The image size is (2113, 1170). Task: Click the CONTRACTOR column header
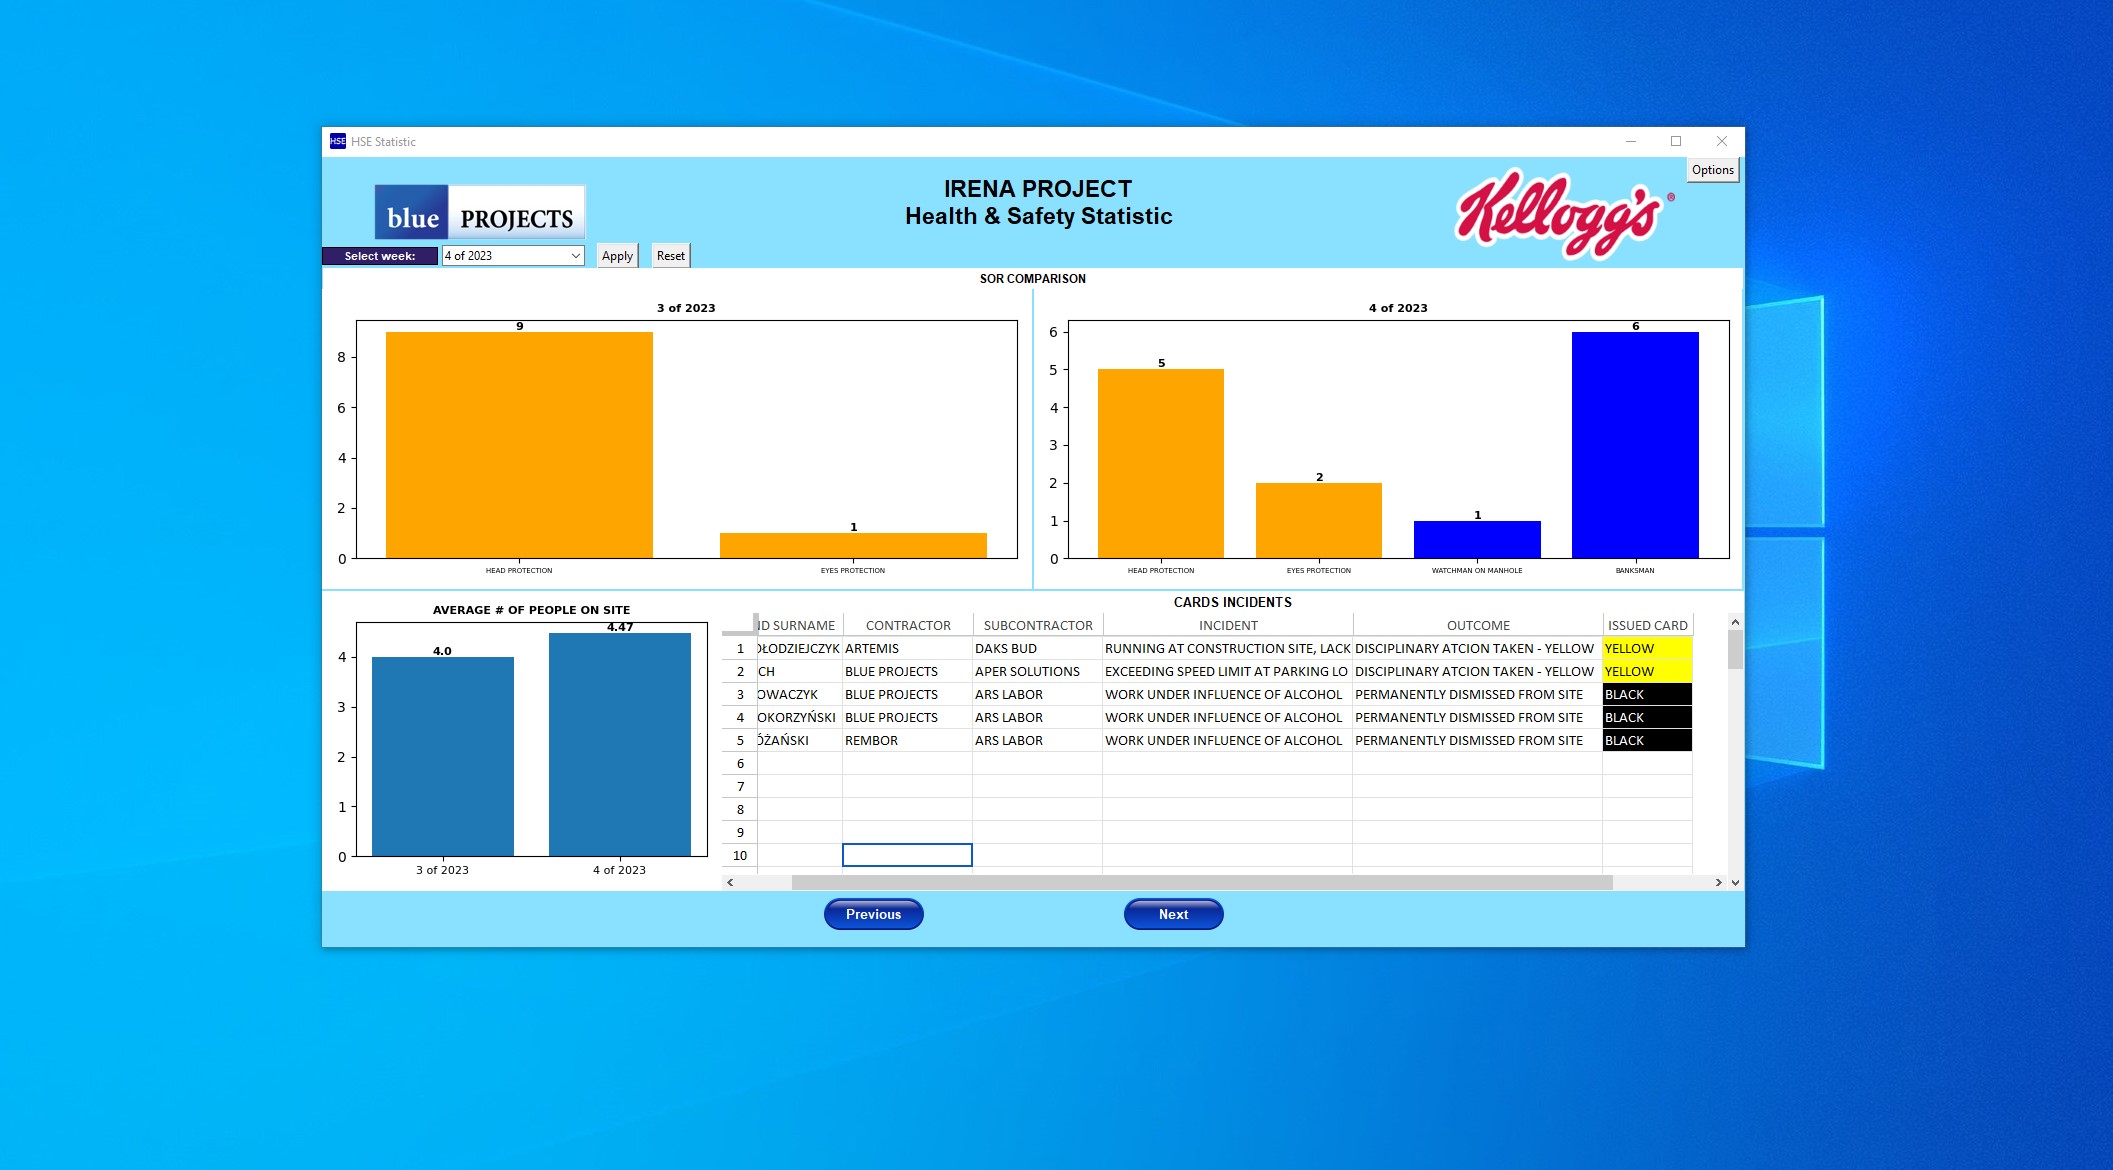tap(906, 624)
